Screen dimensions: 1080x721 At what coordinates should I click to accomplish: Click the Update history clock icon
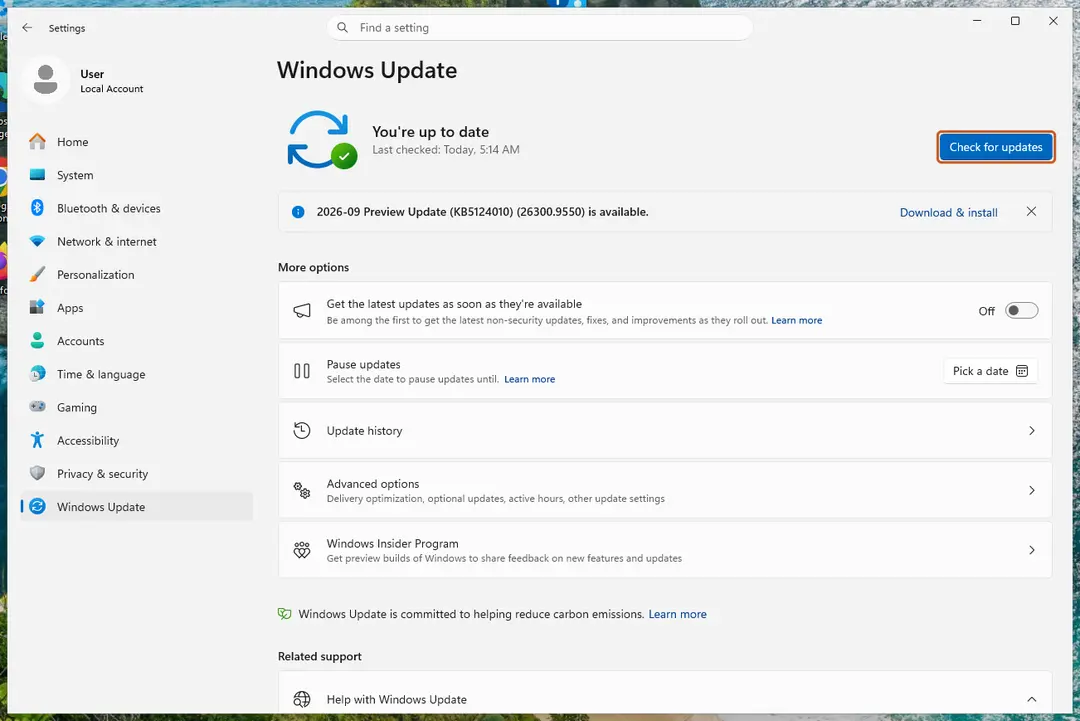[x=302, y=430]
